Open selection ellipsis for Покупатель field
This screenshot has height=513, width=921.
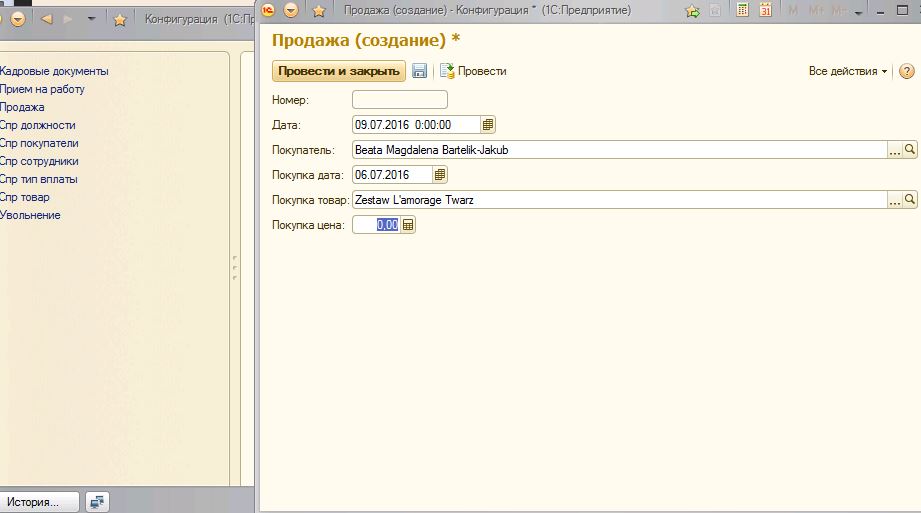895,150
